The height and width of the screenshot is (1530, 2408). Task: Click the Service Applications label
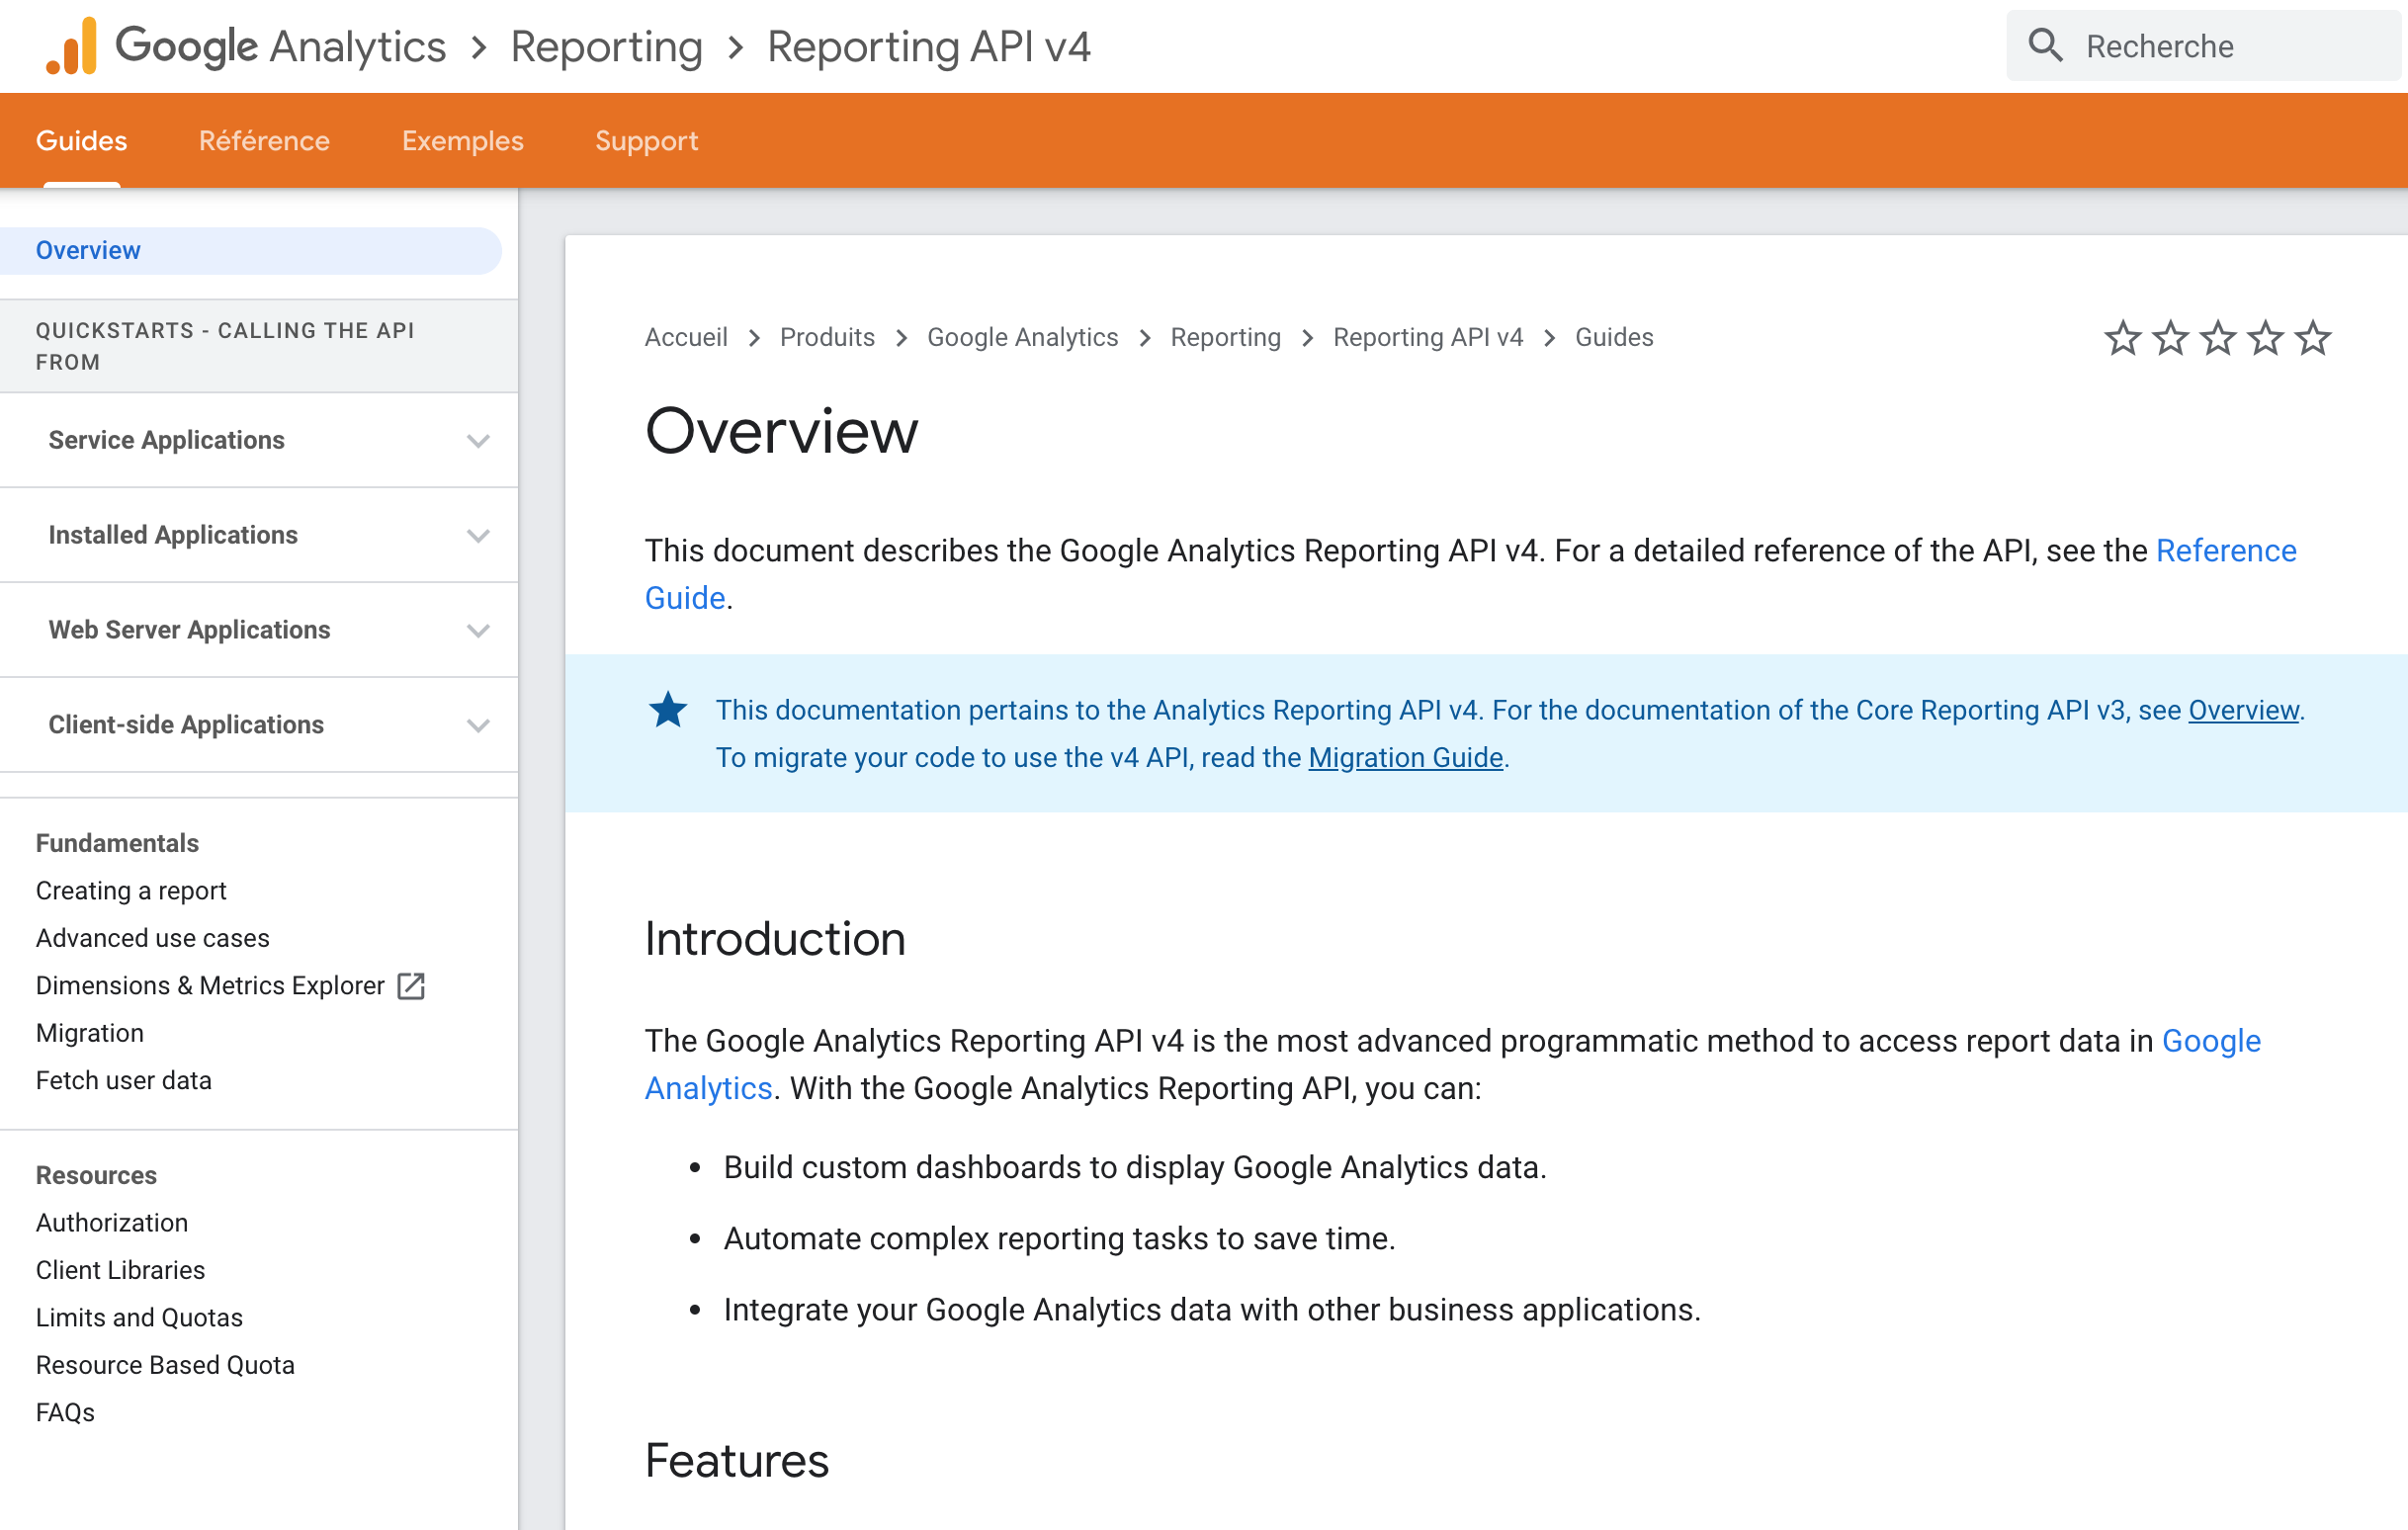[166, 441]
